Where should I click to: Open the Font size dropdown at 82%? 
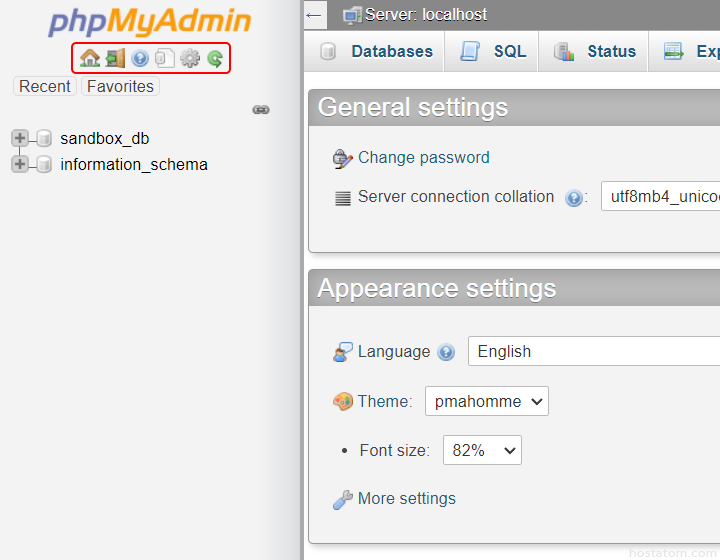pos(482,451)
